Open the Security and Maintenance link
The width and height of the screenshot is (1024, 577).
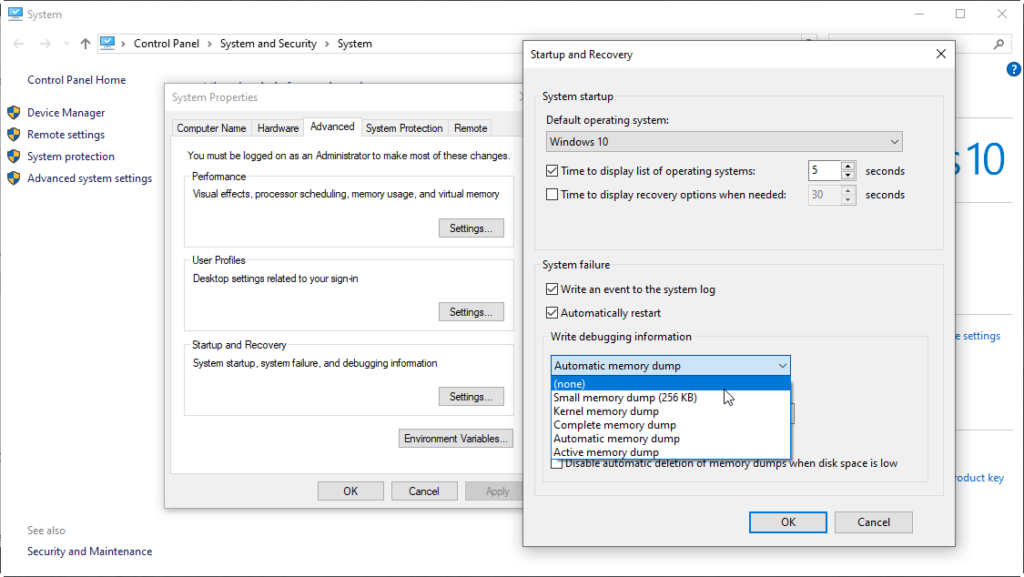pos(90,551)
